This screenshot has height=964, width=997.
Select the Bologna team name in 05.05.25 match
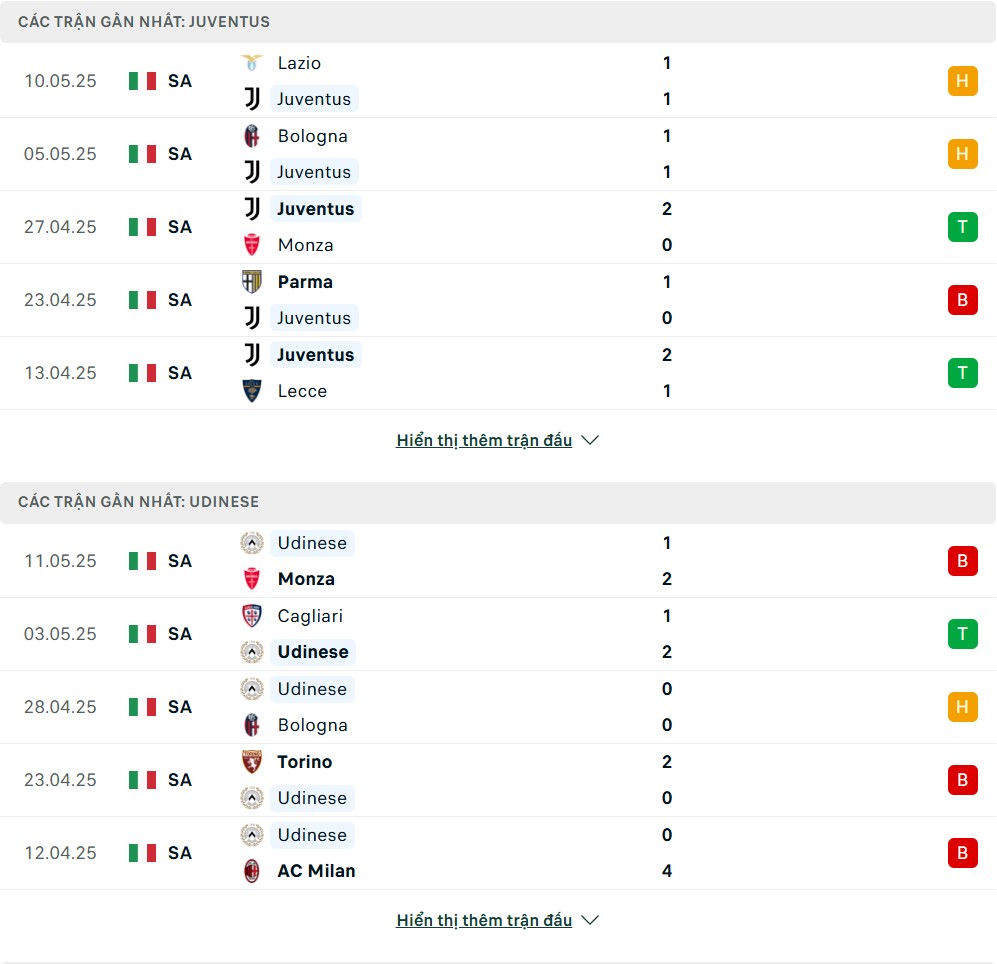[x=312, y=136]
